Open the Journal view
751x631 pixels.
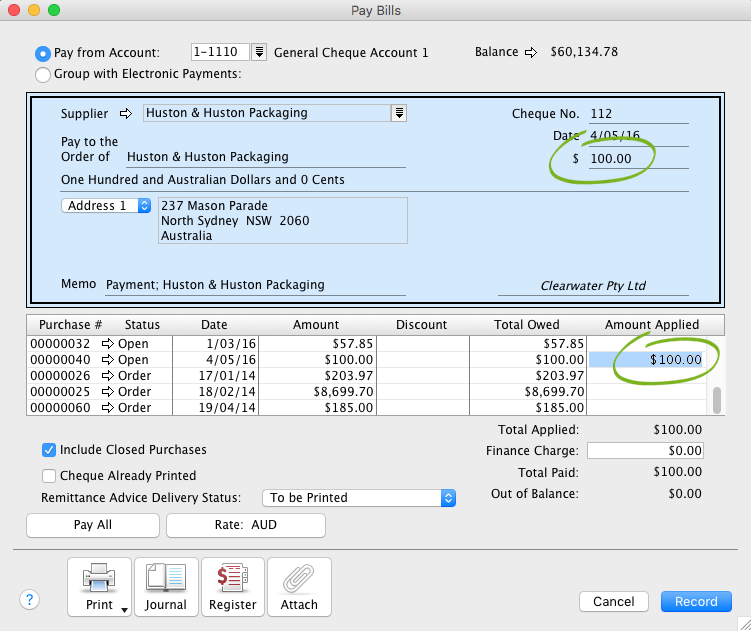pyautogui.click(x=165, y=586)
